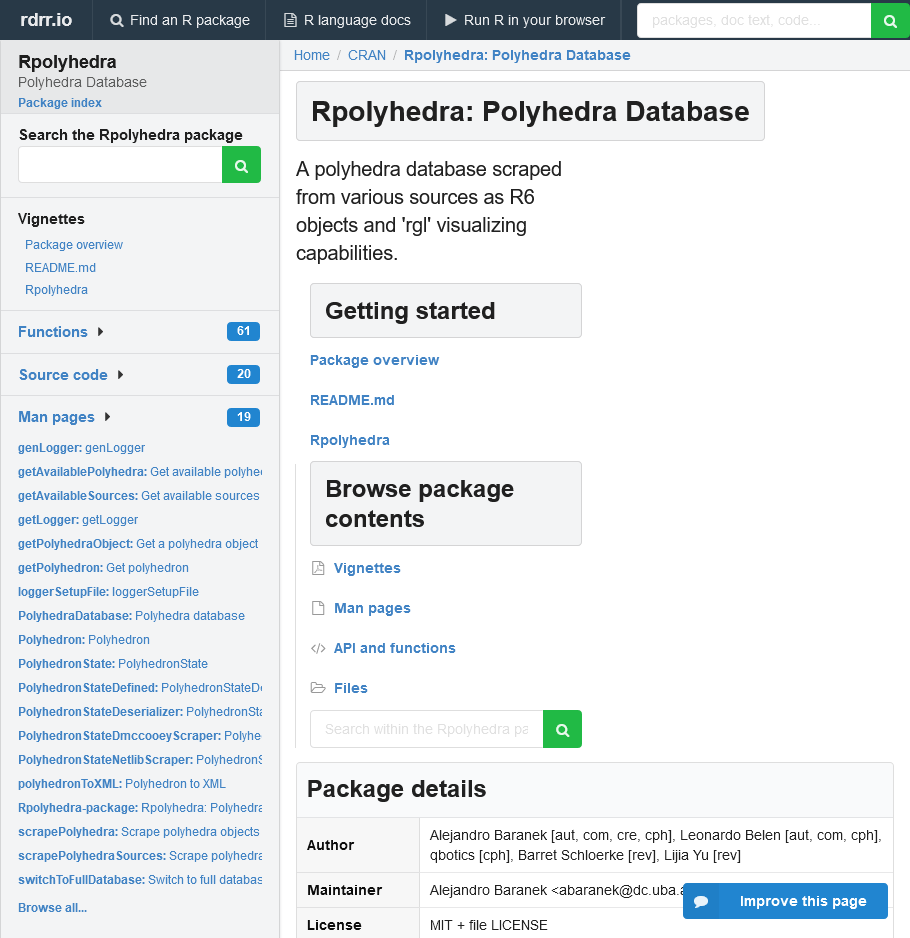Open the Vignettes link in Browse package contents
Image resolution: width=910 pixels, height=938 pixels.
[367, 568]
